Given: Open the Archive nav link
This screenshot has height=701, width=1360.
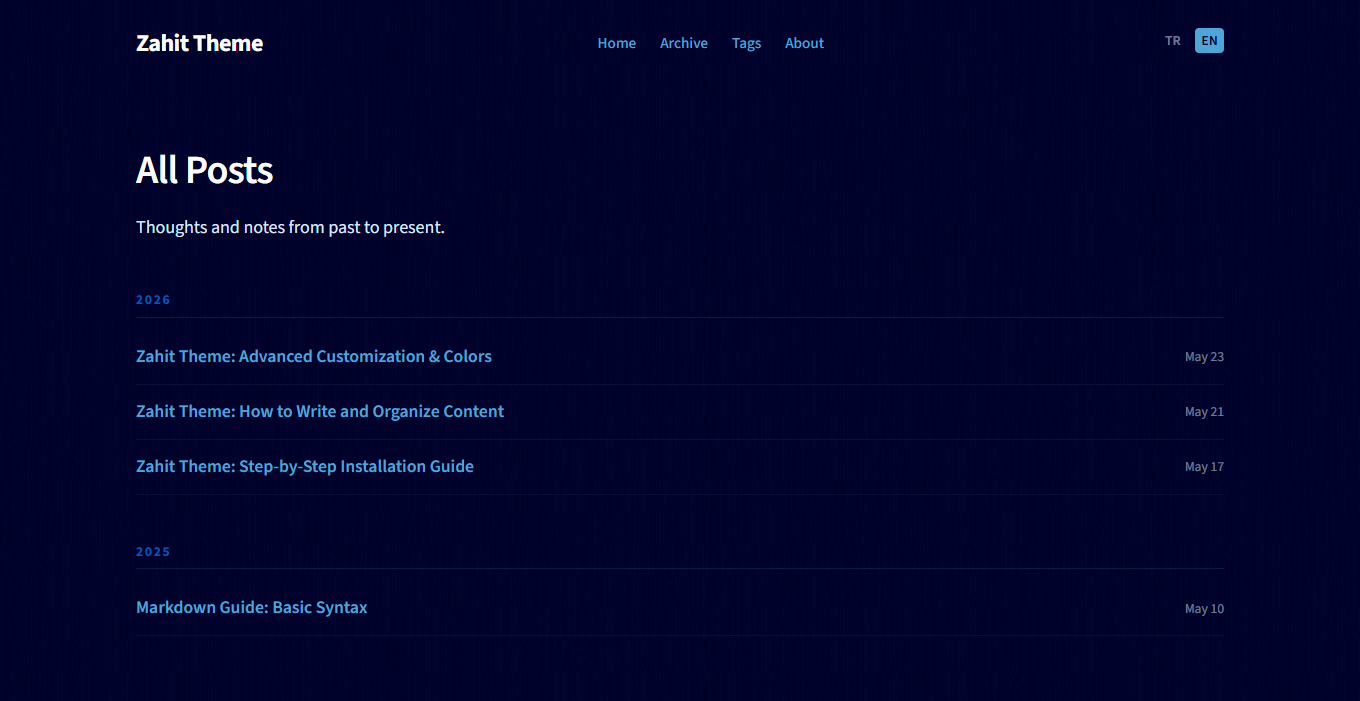Looking at the screenshot, I should tap(684, 43).
